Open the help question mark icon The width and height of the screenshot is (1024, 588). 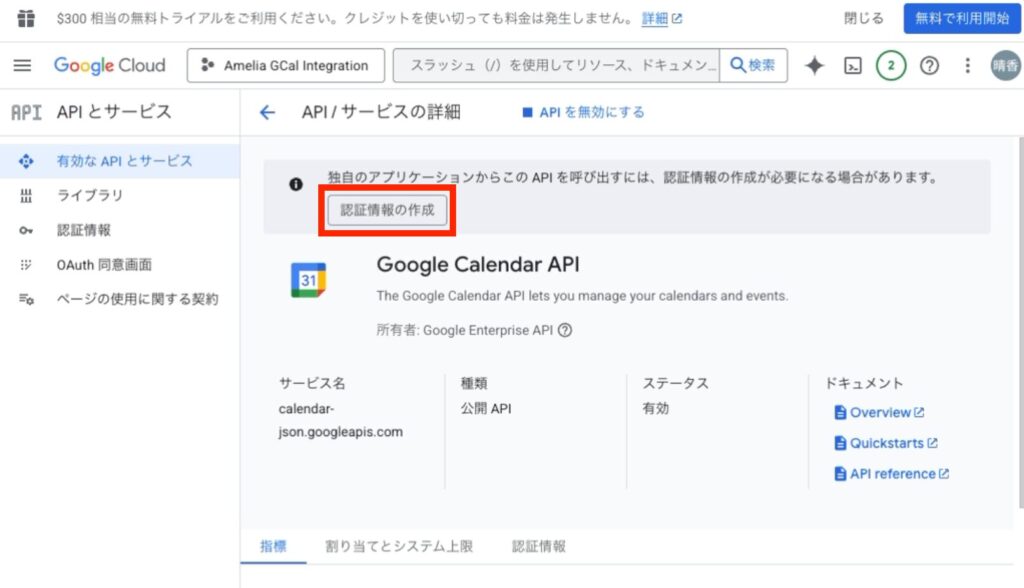(x=929, y=66)
